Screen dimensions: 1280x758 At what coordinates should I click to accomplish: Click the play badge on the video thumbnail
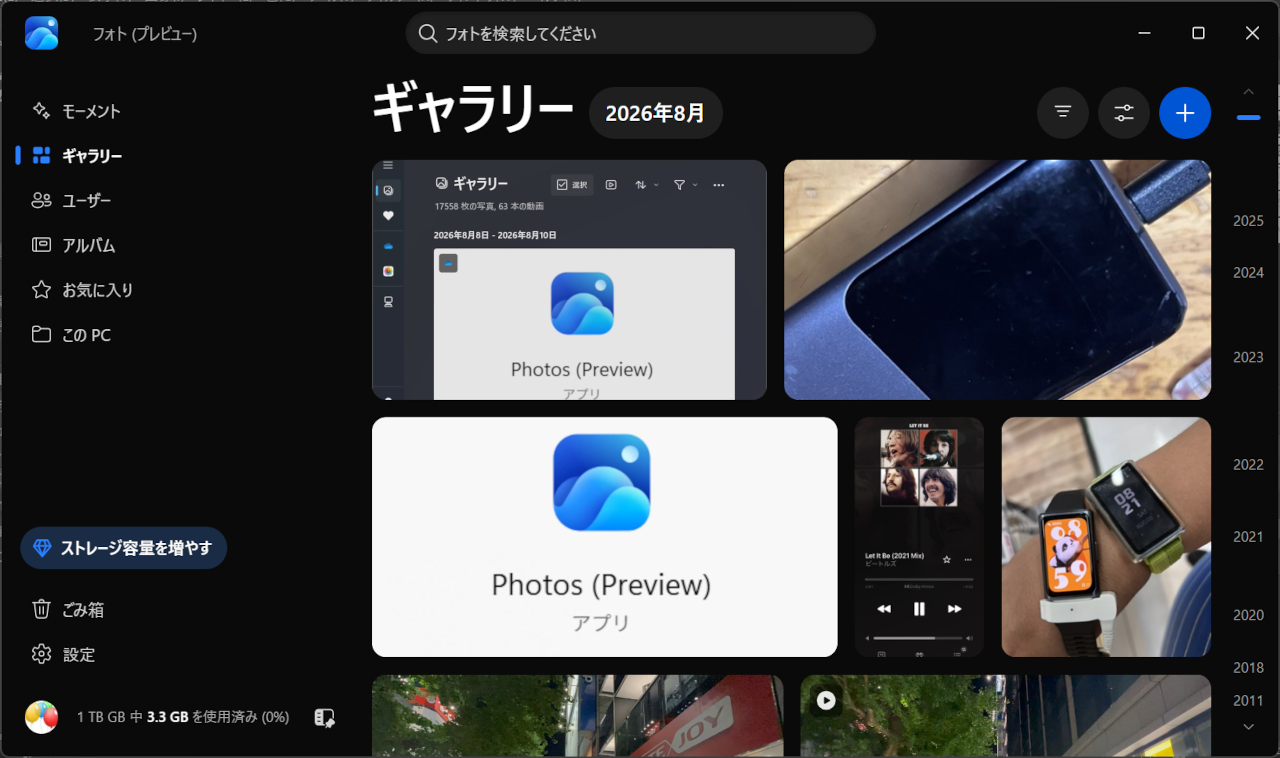pos(826,701)
